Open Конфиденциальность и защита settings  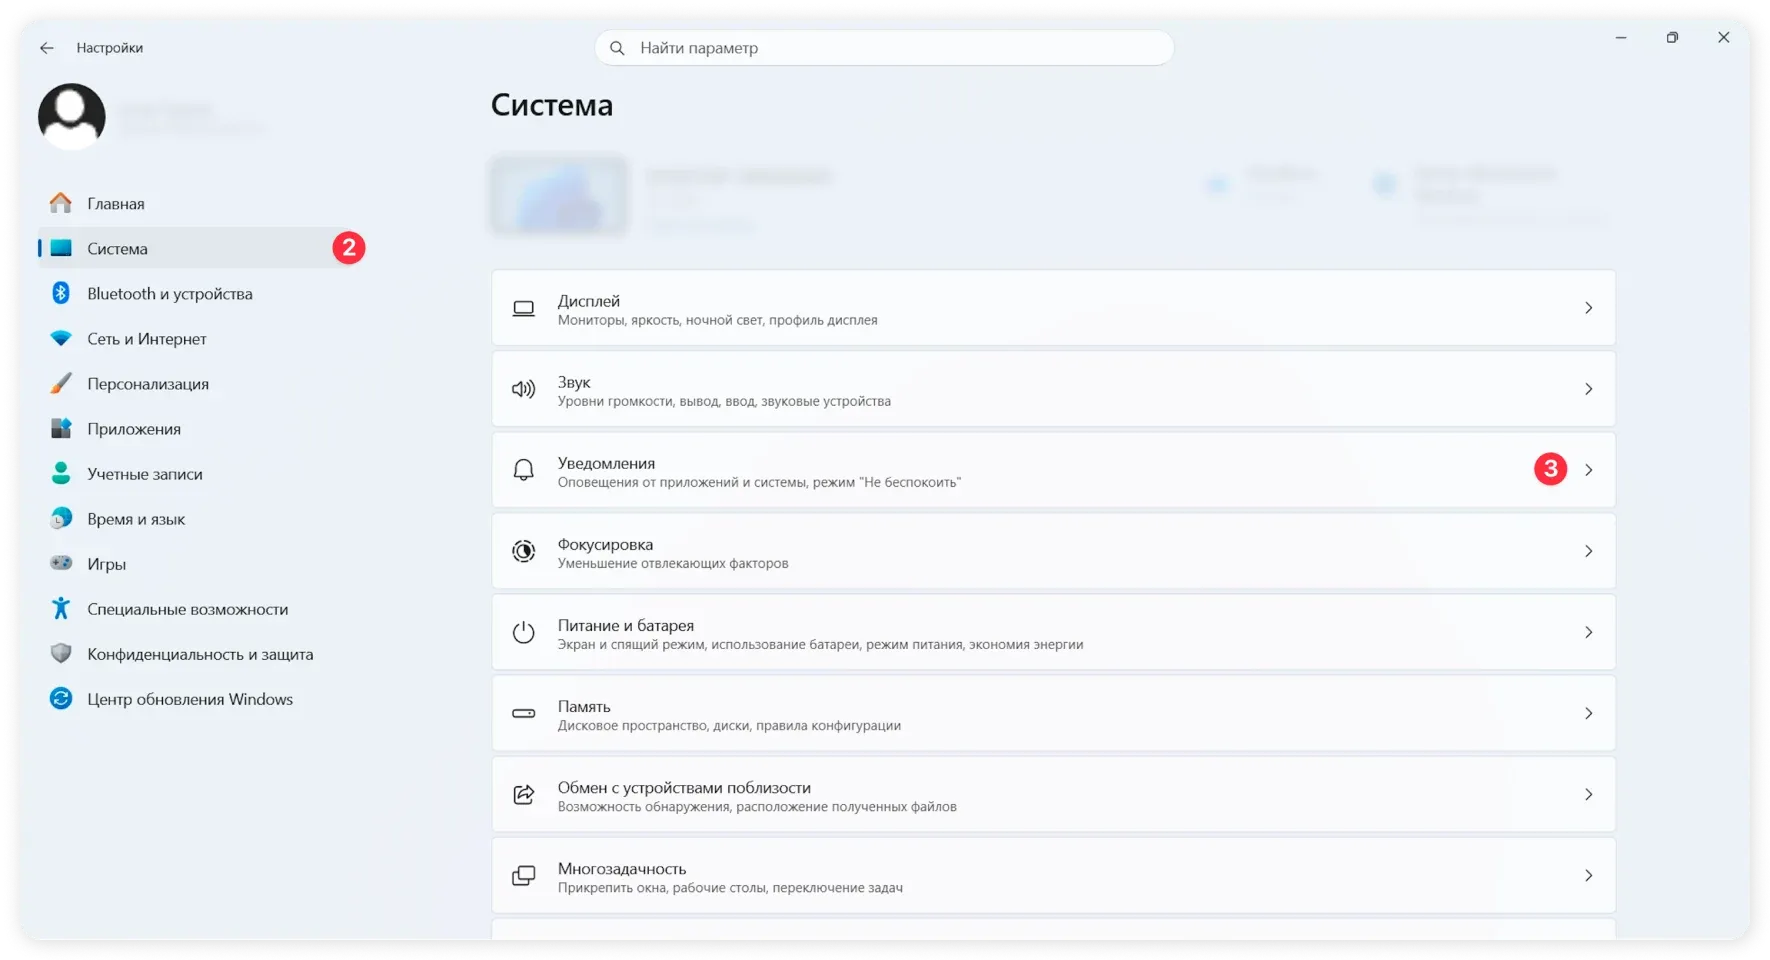pyautogui.click(x=200, y=653)
